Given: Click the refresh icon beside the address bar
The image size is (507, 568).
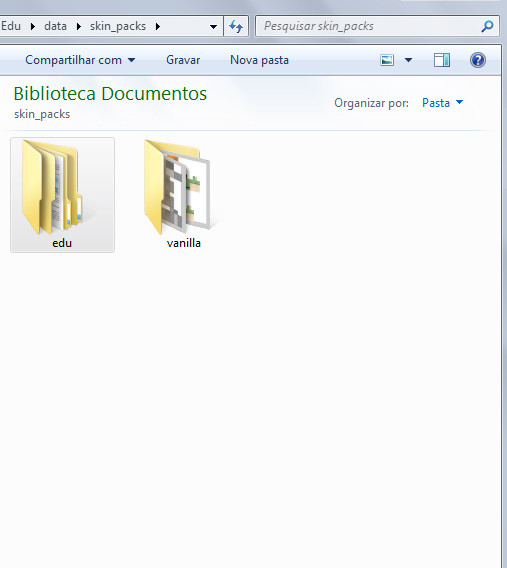Looking at the screenshot, I should (236, 26).
